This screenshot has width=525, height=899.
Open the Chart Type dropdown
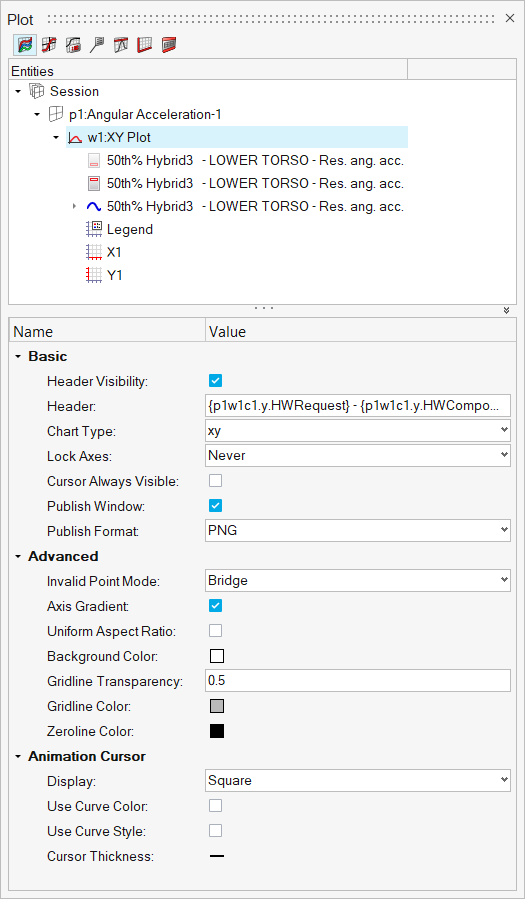[358, 429]
